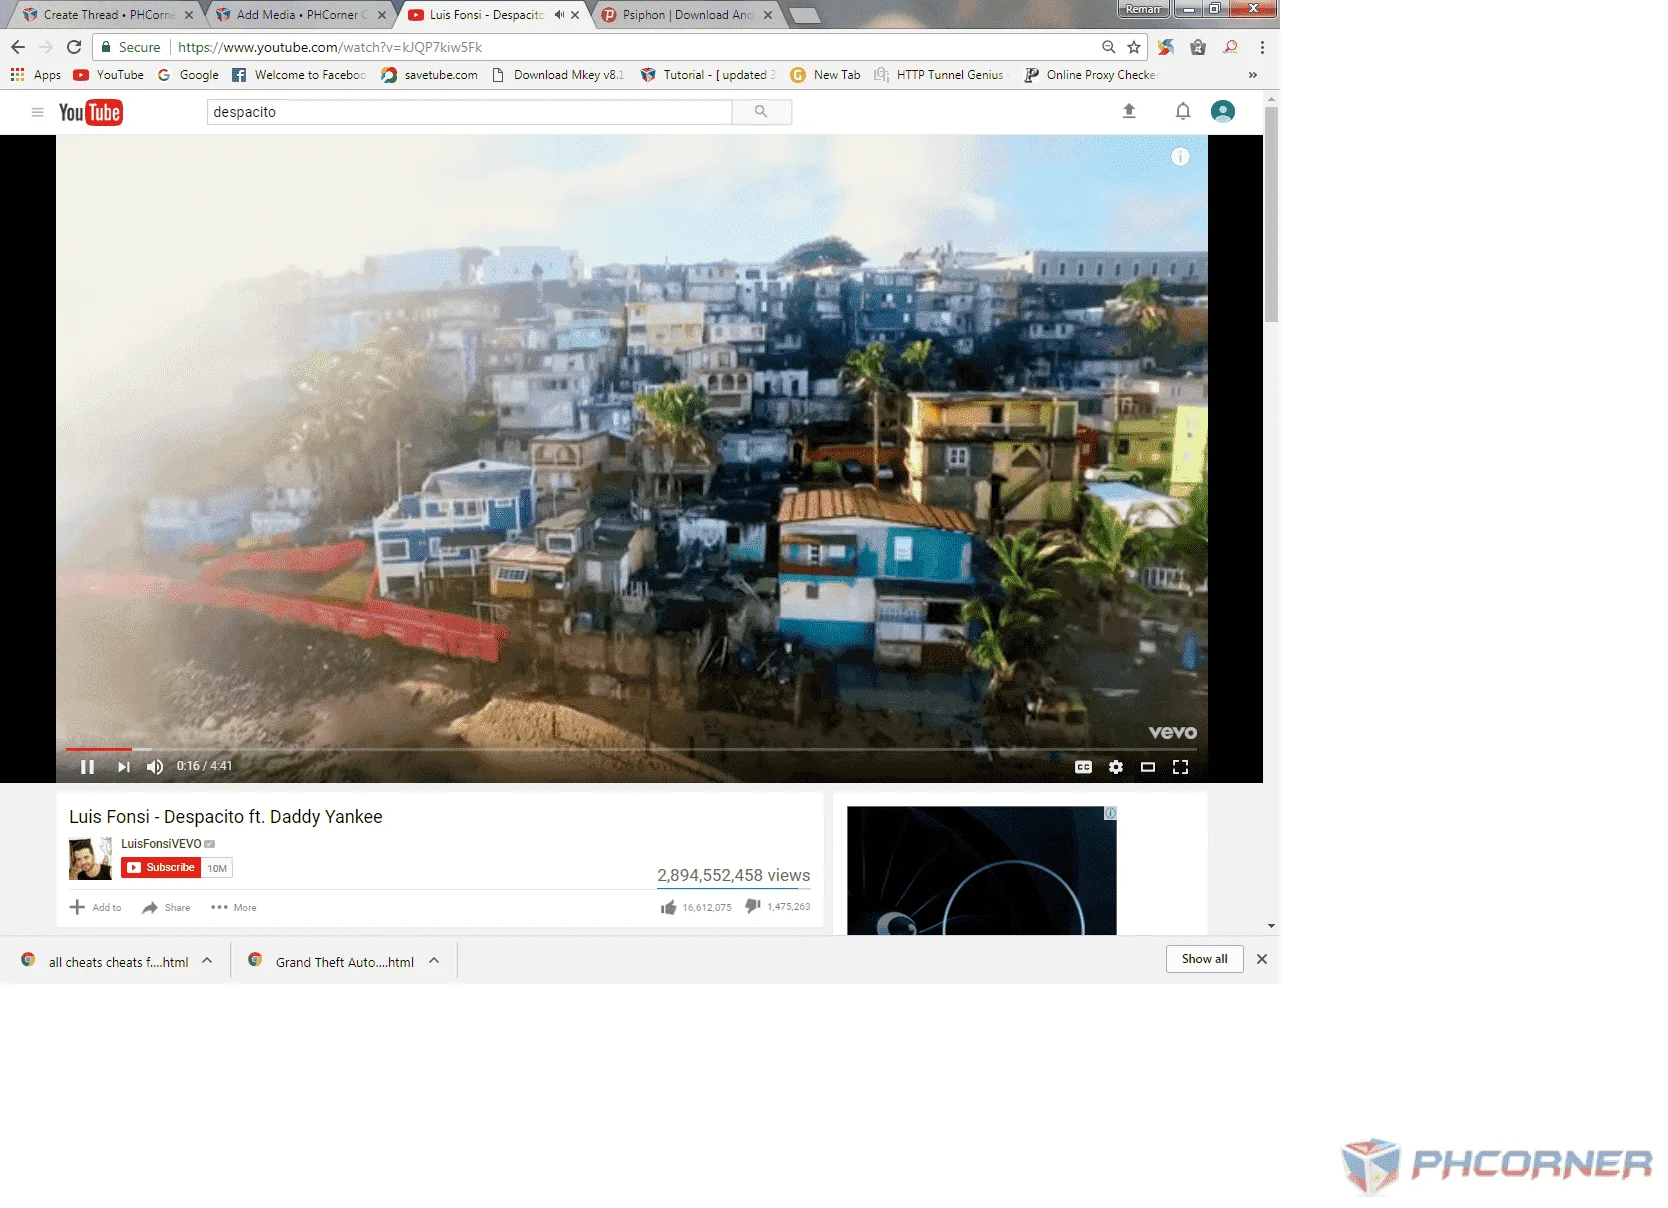
Task: Open Apps bookmarks shortcut
Action: [x=36, y=75]
